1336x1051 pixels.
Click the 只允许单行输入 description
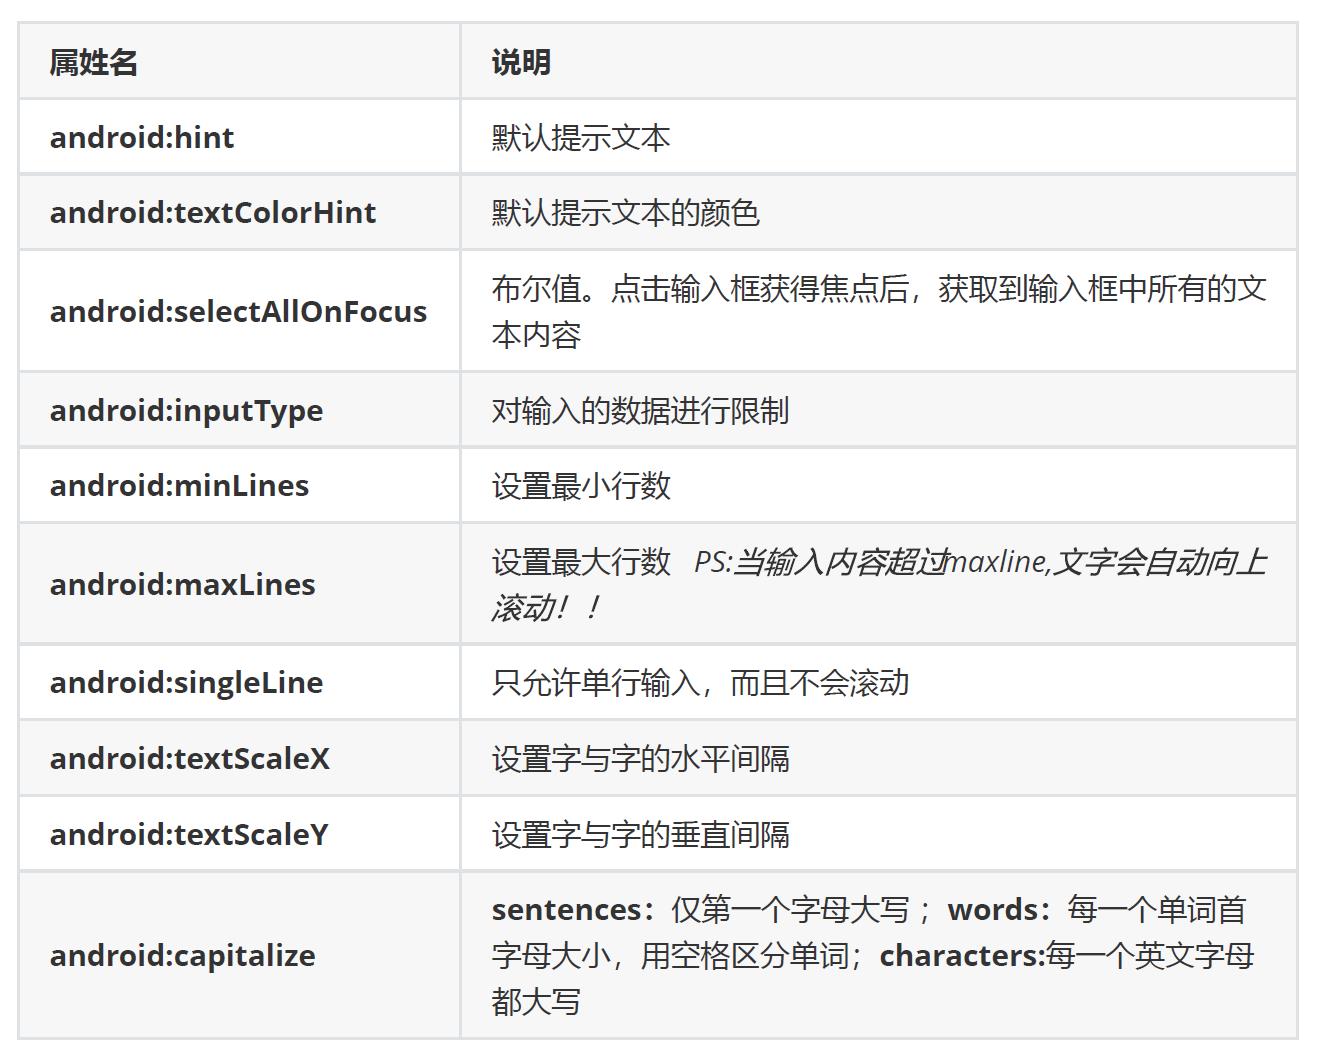click(700, 683)
